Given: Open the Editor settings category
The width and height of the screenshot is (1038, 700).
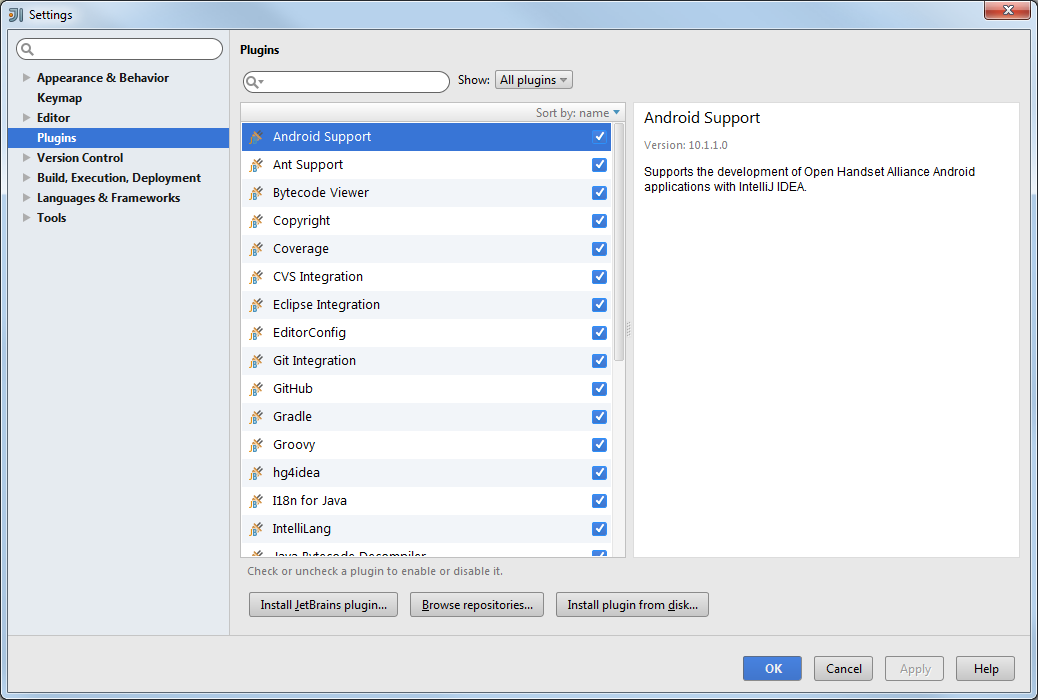Looking at the screenshot, I should 53,118.
